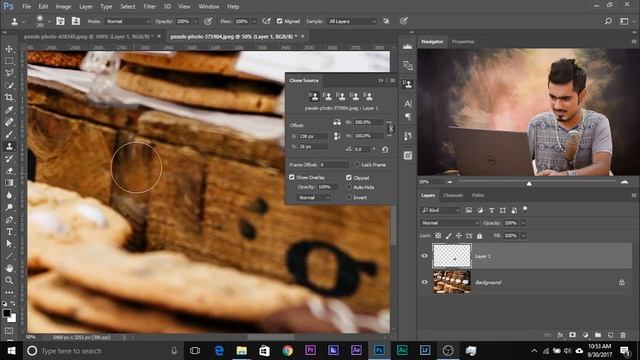Toggle the Clone Source panel button in options bar
Screen dimensions: 640x360
pos(76,21)
